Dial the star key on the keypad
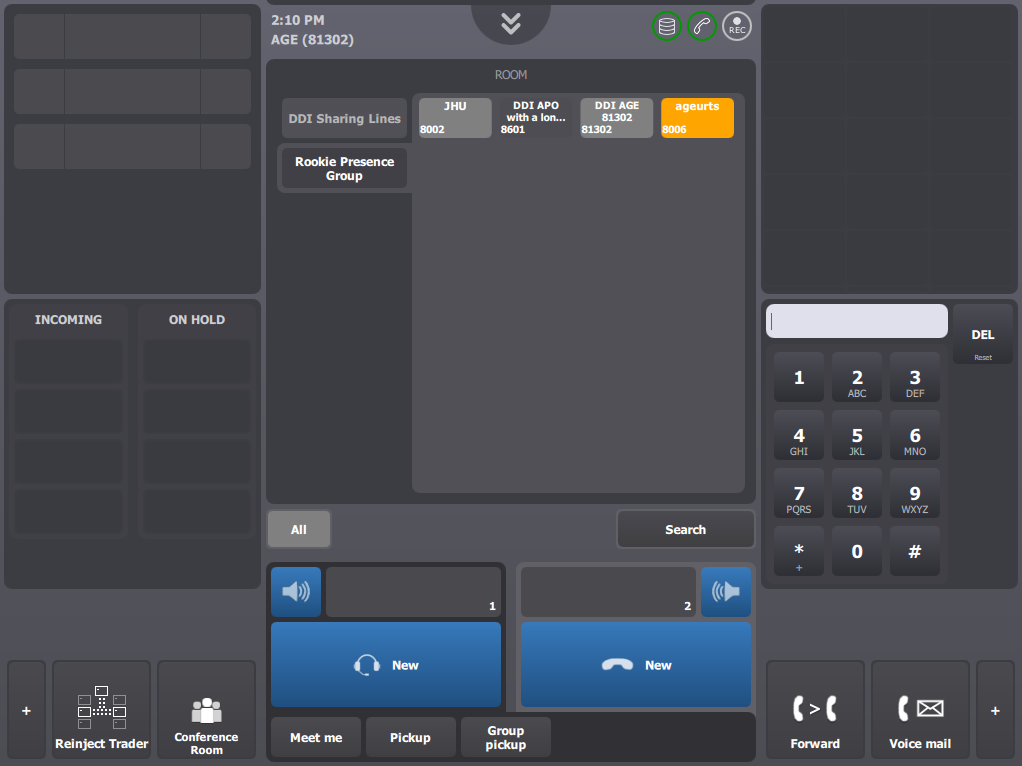The width and height of the screenshot is (1022, 766). click(x=799, y=552)
